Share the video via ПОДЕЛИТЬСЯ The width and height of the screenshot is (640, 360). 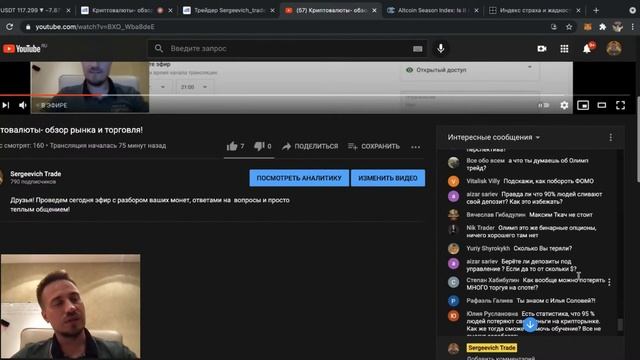point(310,146)
